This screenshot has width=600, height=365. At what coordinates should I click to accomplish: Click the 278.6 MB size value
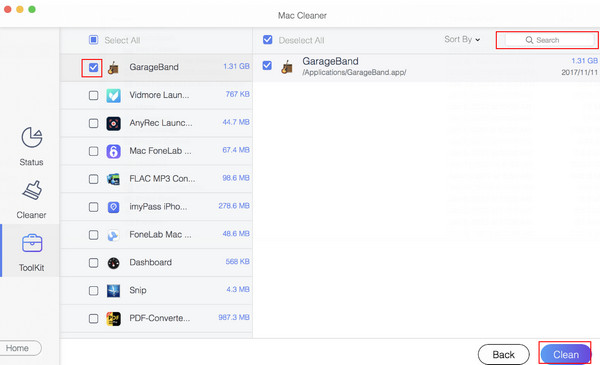point(234,205)
